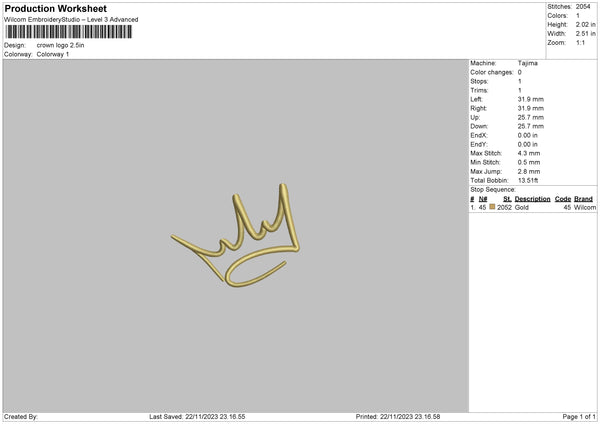Click the gold color swatch in stop sequence
The image size is (600, 424).
click(492, 207)
